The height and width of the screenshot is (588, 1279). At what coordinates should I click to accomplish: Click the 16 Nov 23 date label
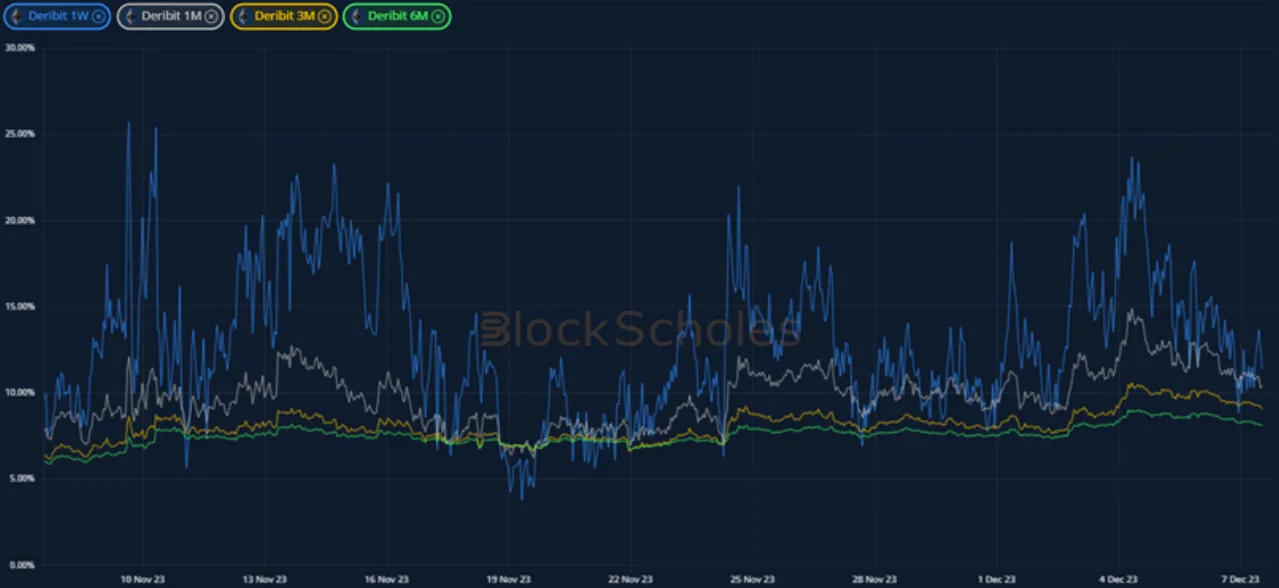[x=387, y=579]
